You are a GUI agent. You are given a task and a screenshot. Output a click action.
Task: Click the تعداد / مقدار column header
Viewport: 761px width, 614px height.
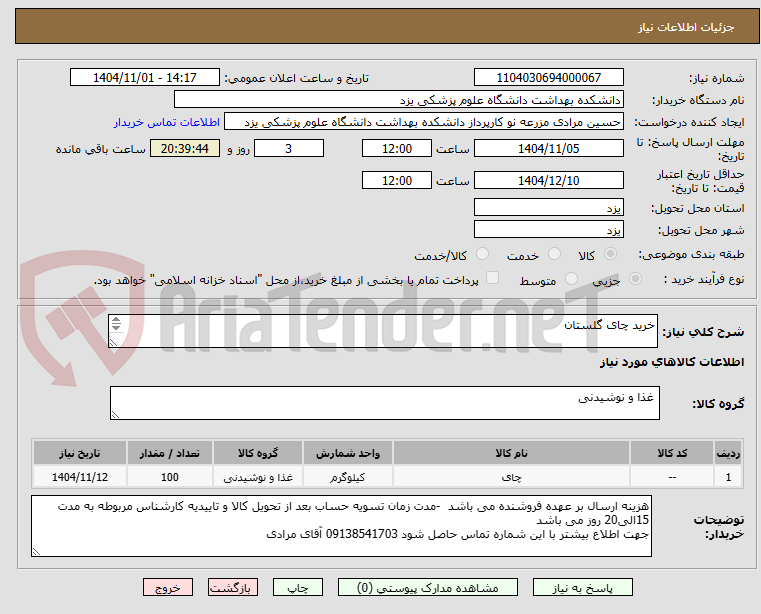(x=169, y=453)
